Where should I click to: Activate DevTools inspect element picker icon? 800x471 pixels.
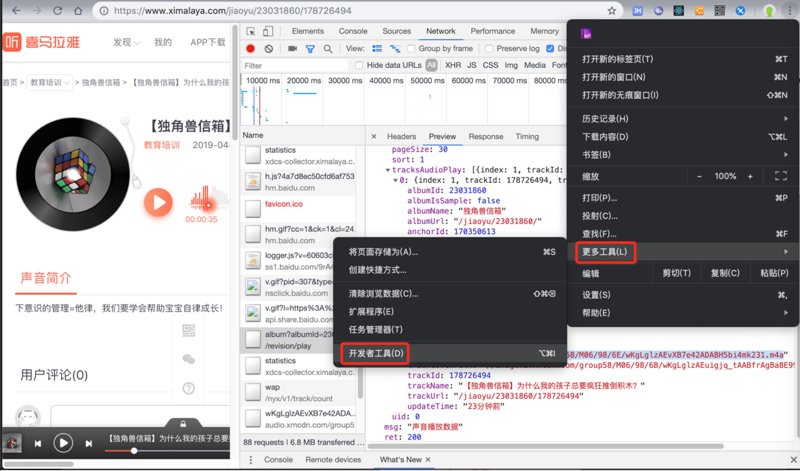251,32
